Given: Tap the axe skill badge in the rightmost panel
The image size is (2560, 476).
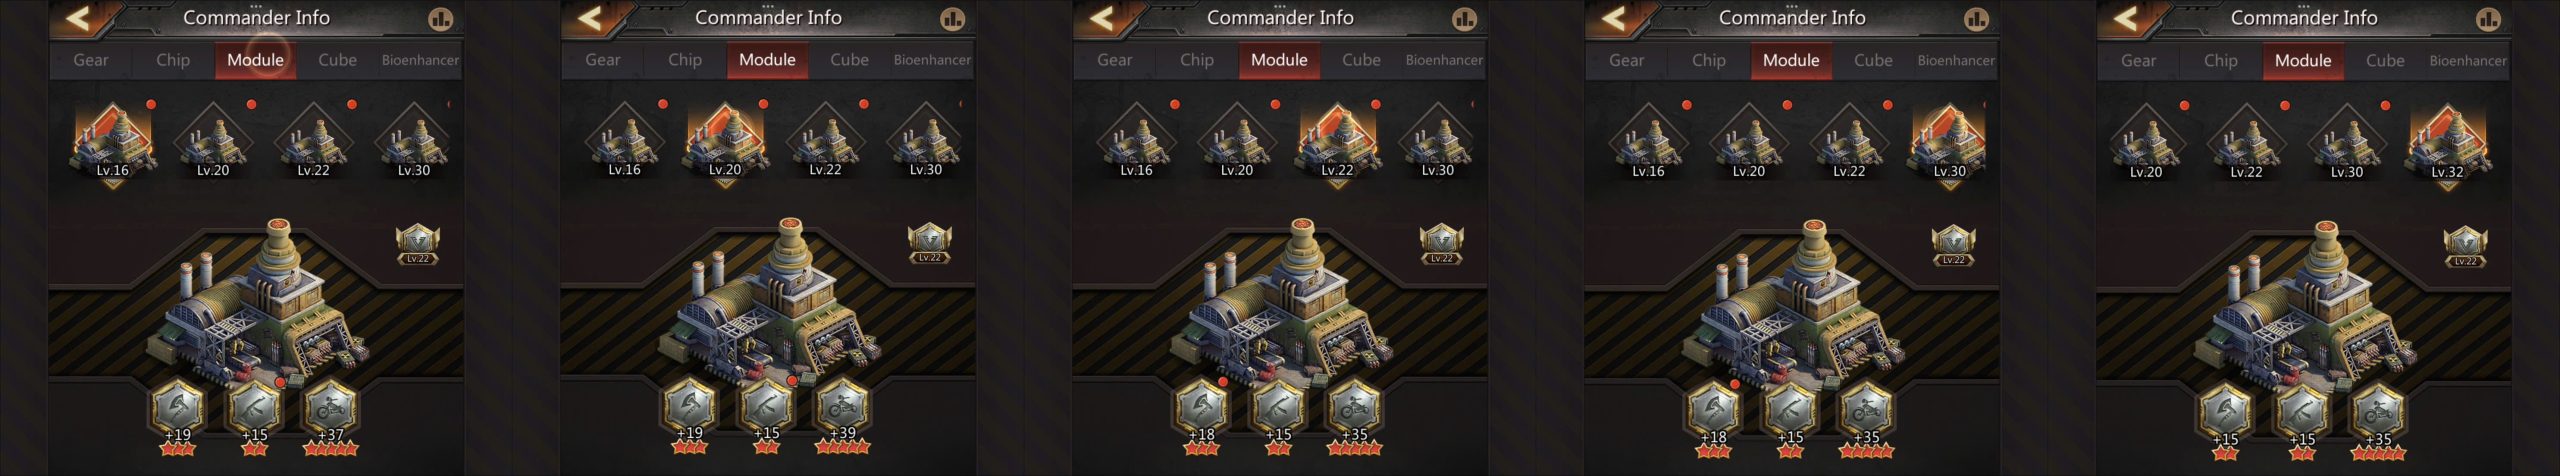Looking at the screenshot, I should point(2226,413).
